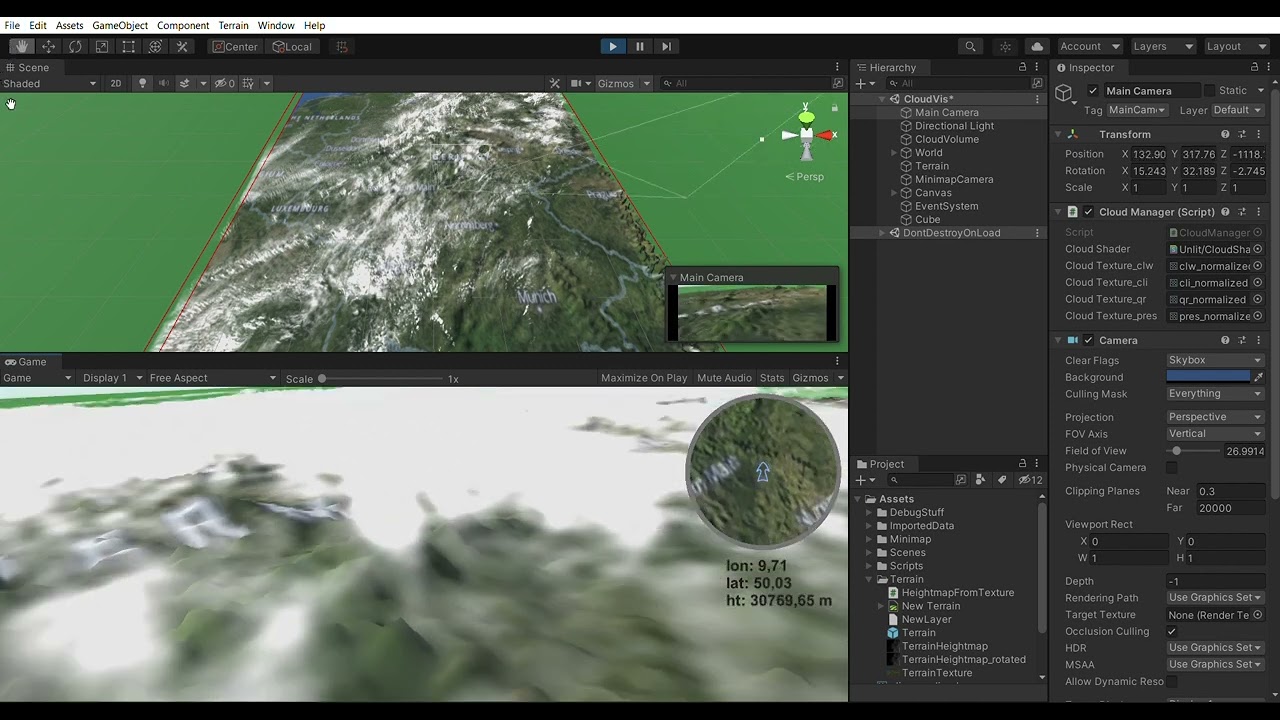Image resolution: width=1280 pixels, height=720 pixels.
Task: Open Camera component more options menu
Action: pyautogui.click(x=1258, y=340)
